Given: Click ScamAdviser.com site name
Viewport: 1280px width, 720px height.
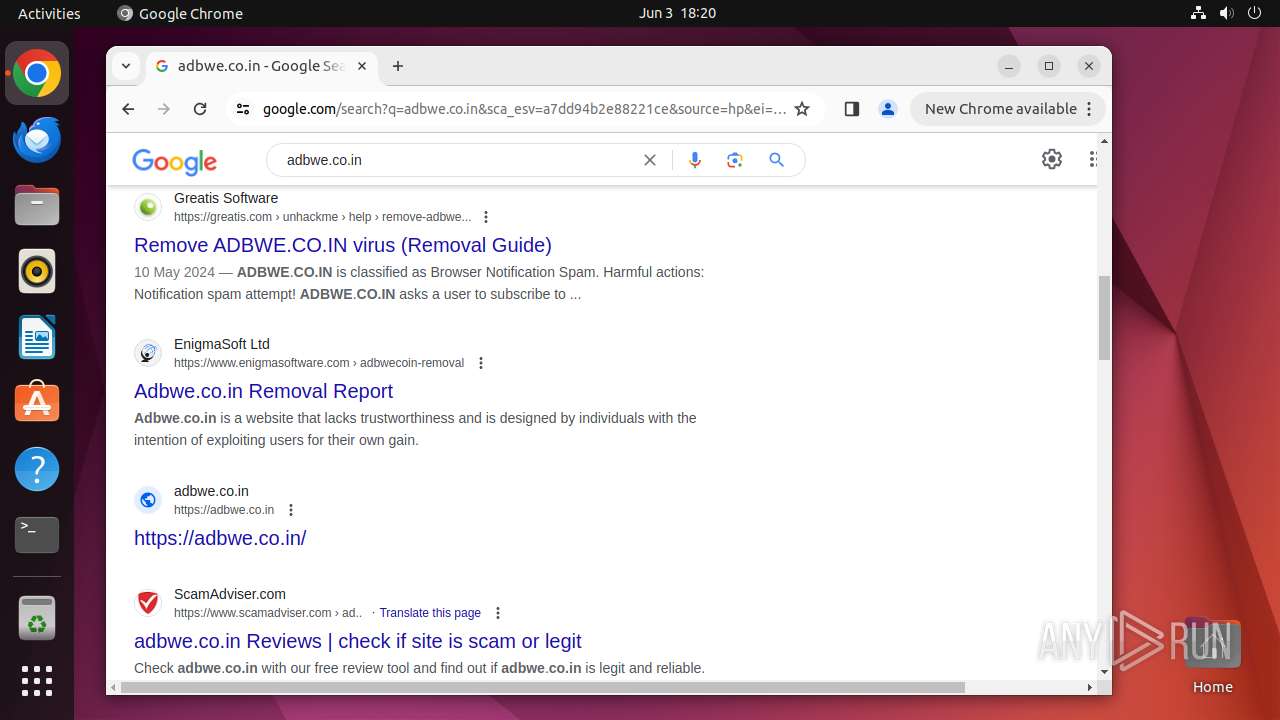Looking at the screenshot, I should [230, 594].
